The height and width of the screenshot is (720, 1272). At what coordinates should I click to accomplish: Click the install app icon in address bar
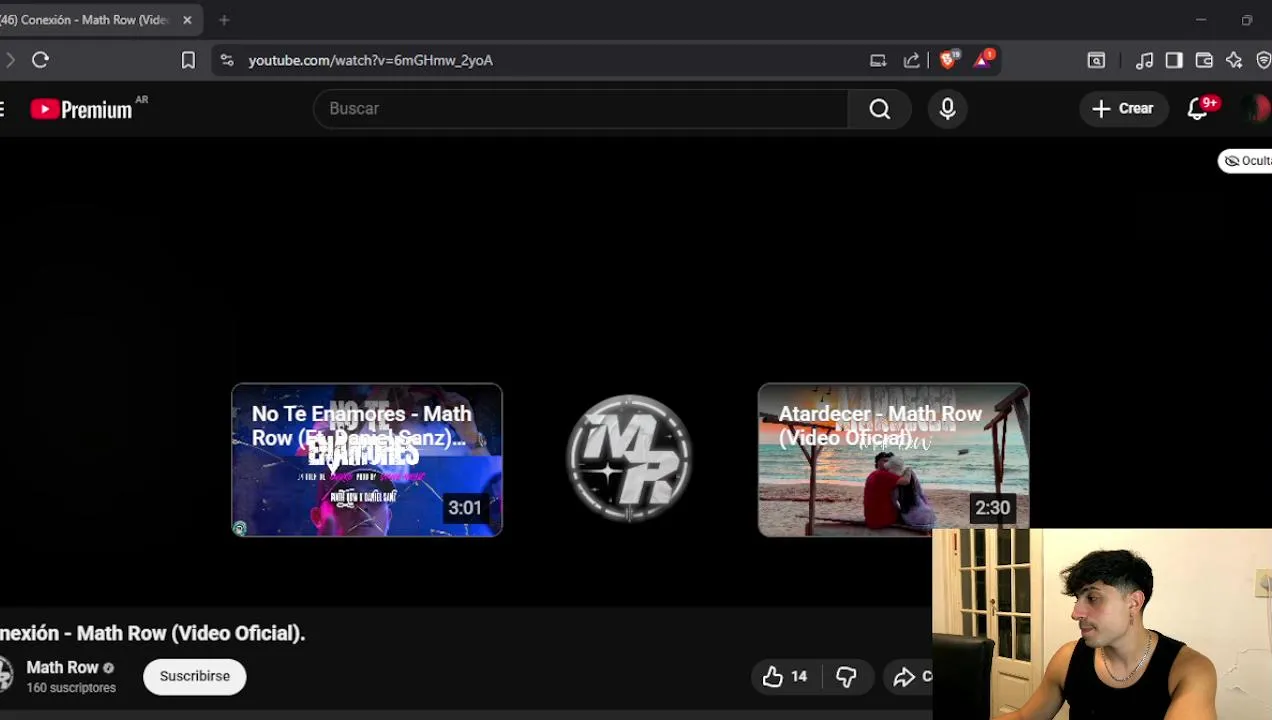click(878, 60)
